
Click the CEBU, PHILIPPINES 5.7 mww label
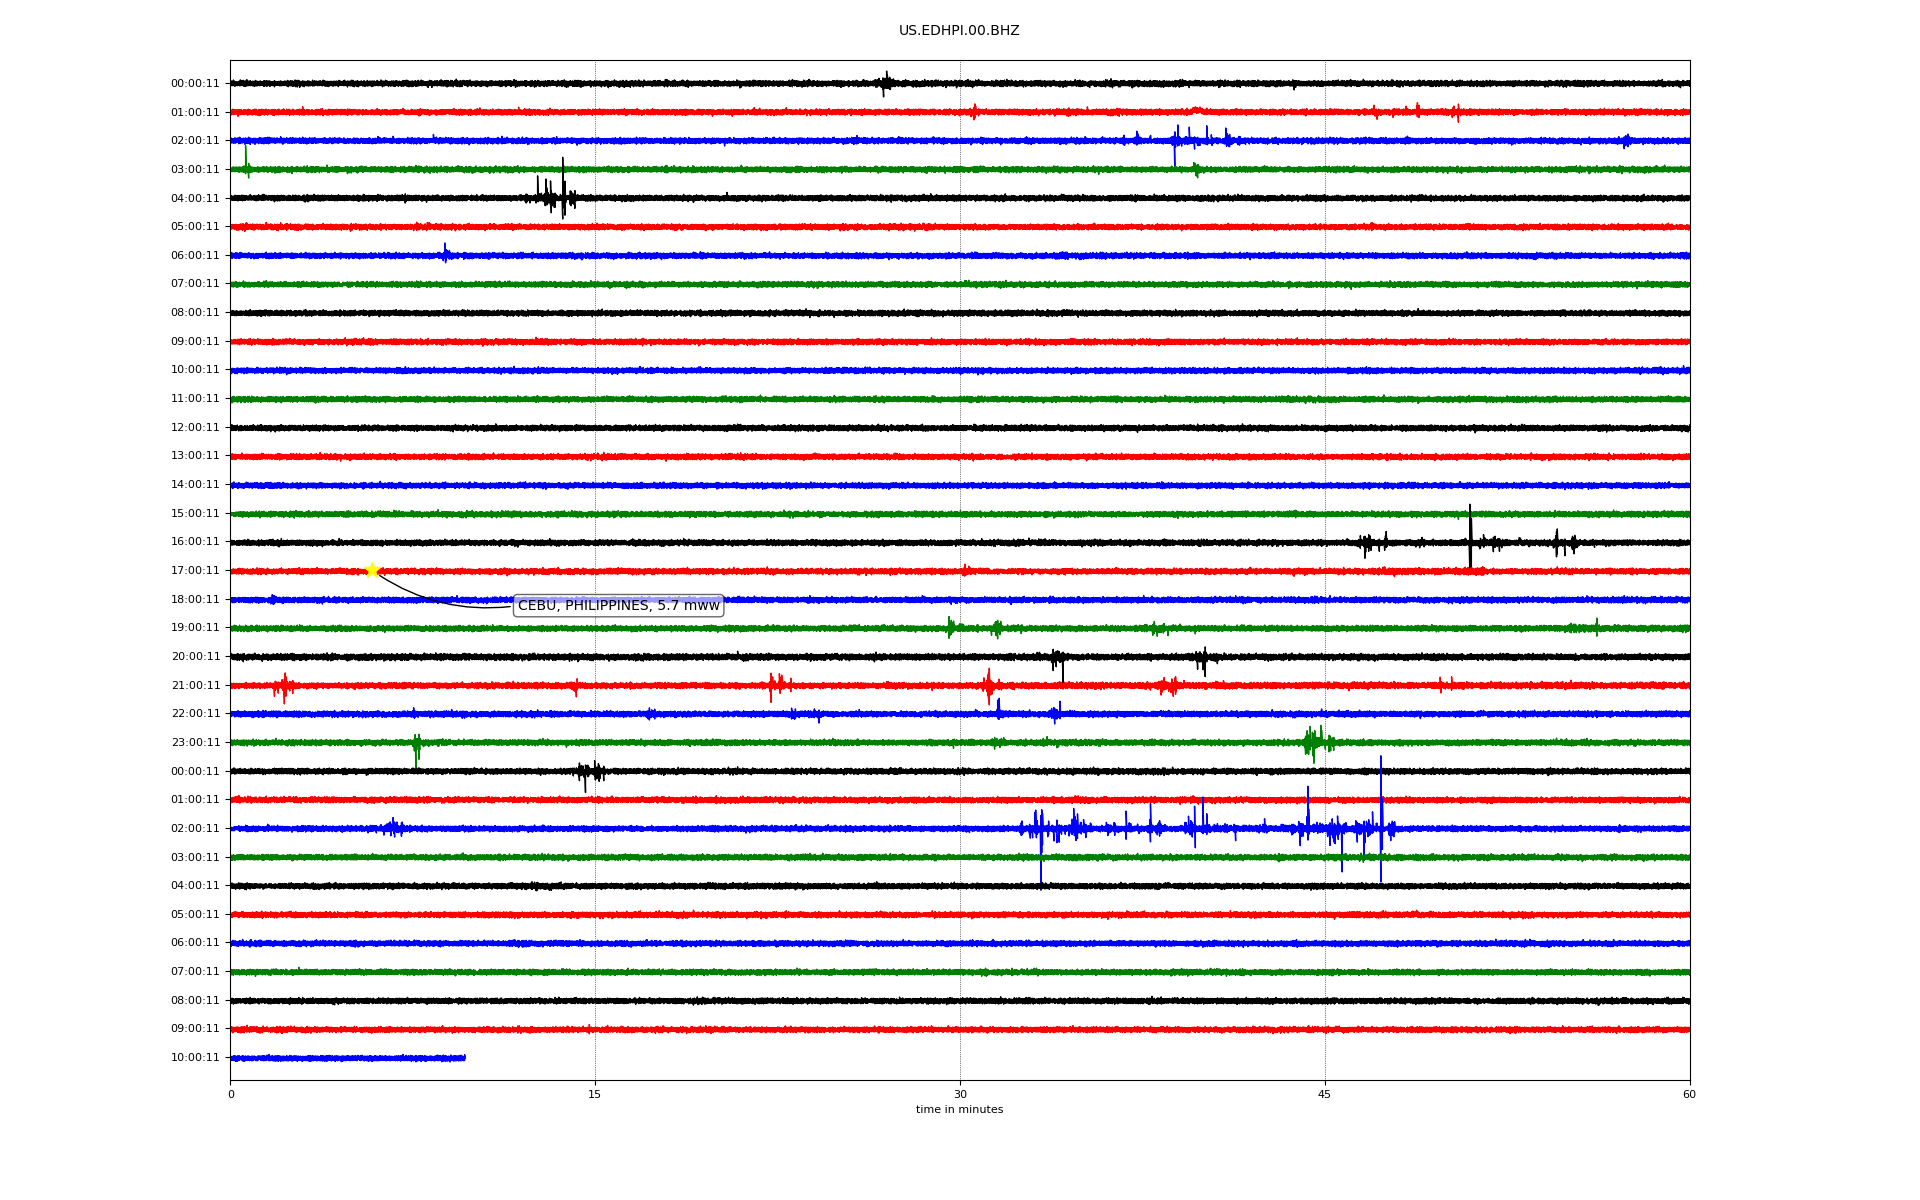618,606
